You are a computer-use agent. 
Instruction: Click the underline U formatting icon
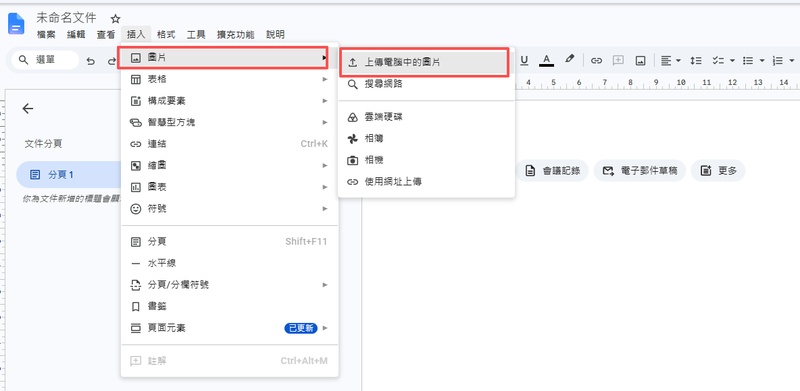click(524, 60)
